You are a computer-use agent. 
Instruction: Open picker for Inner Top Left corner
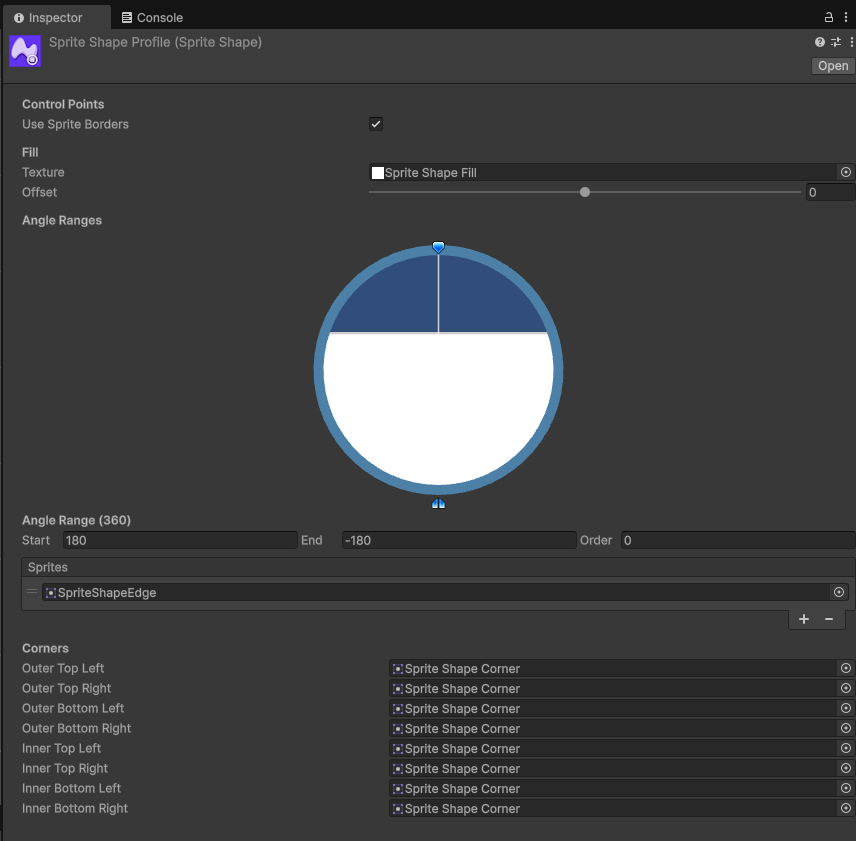(x=846, y=749)
